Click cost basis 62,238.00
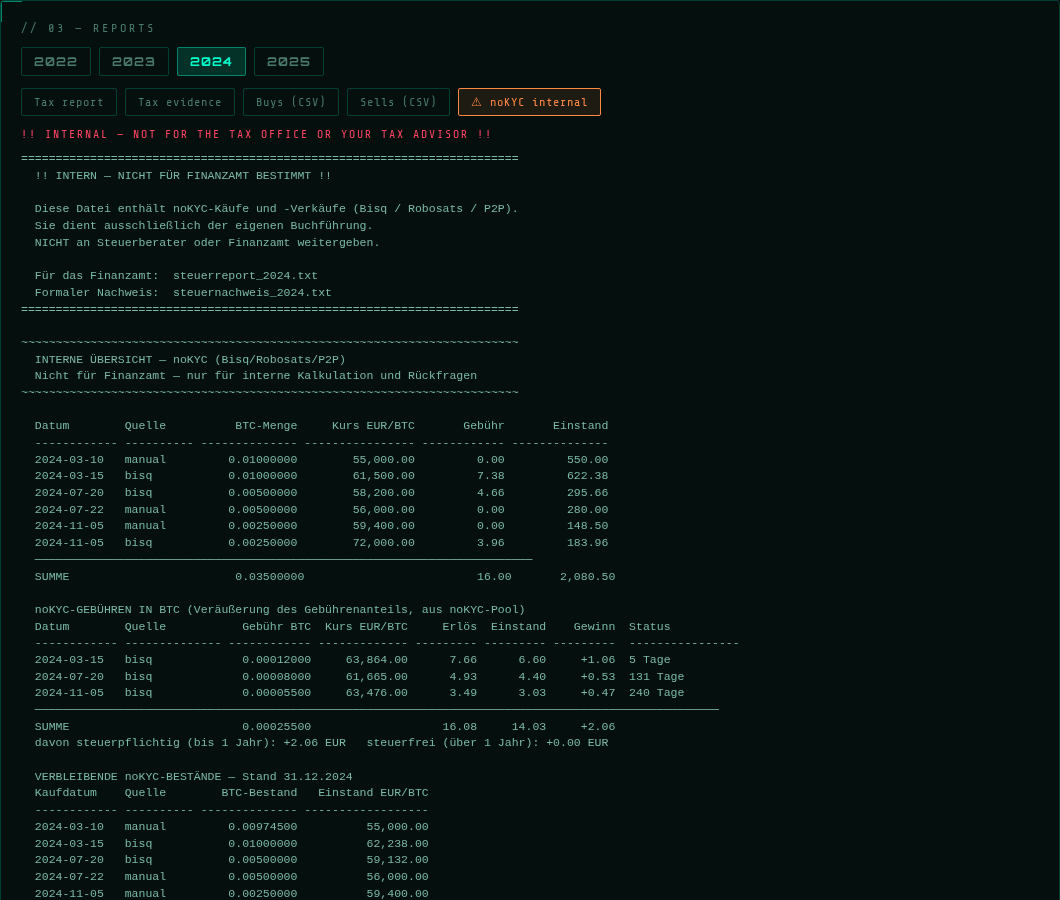The image size is (1060, 900). (398, 844)
